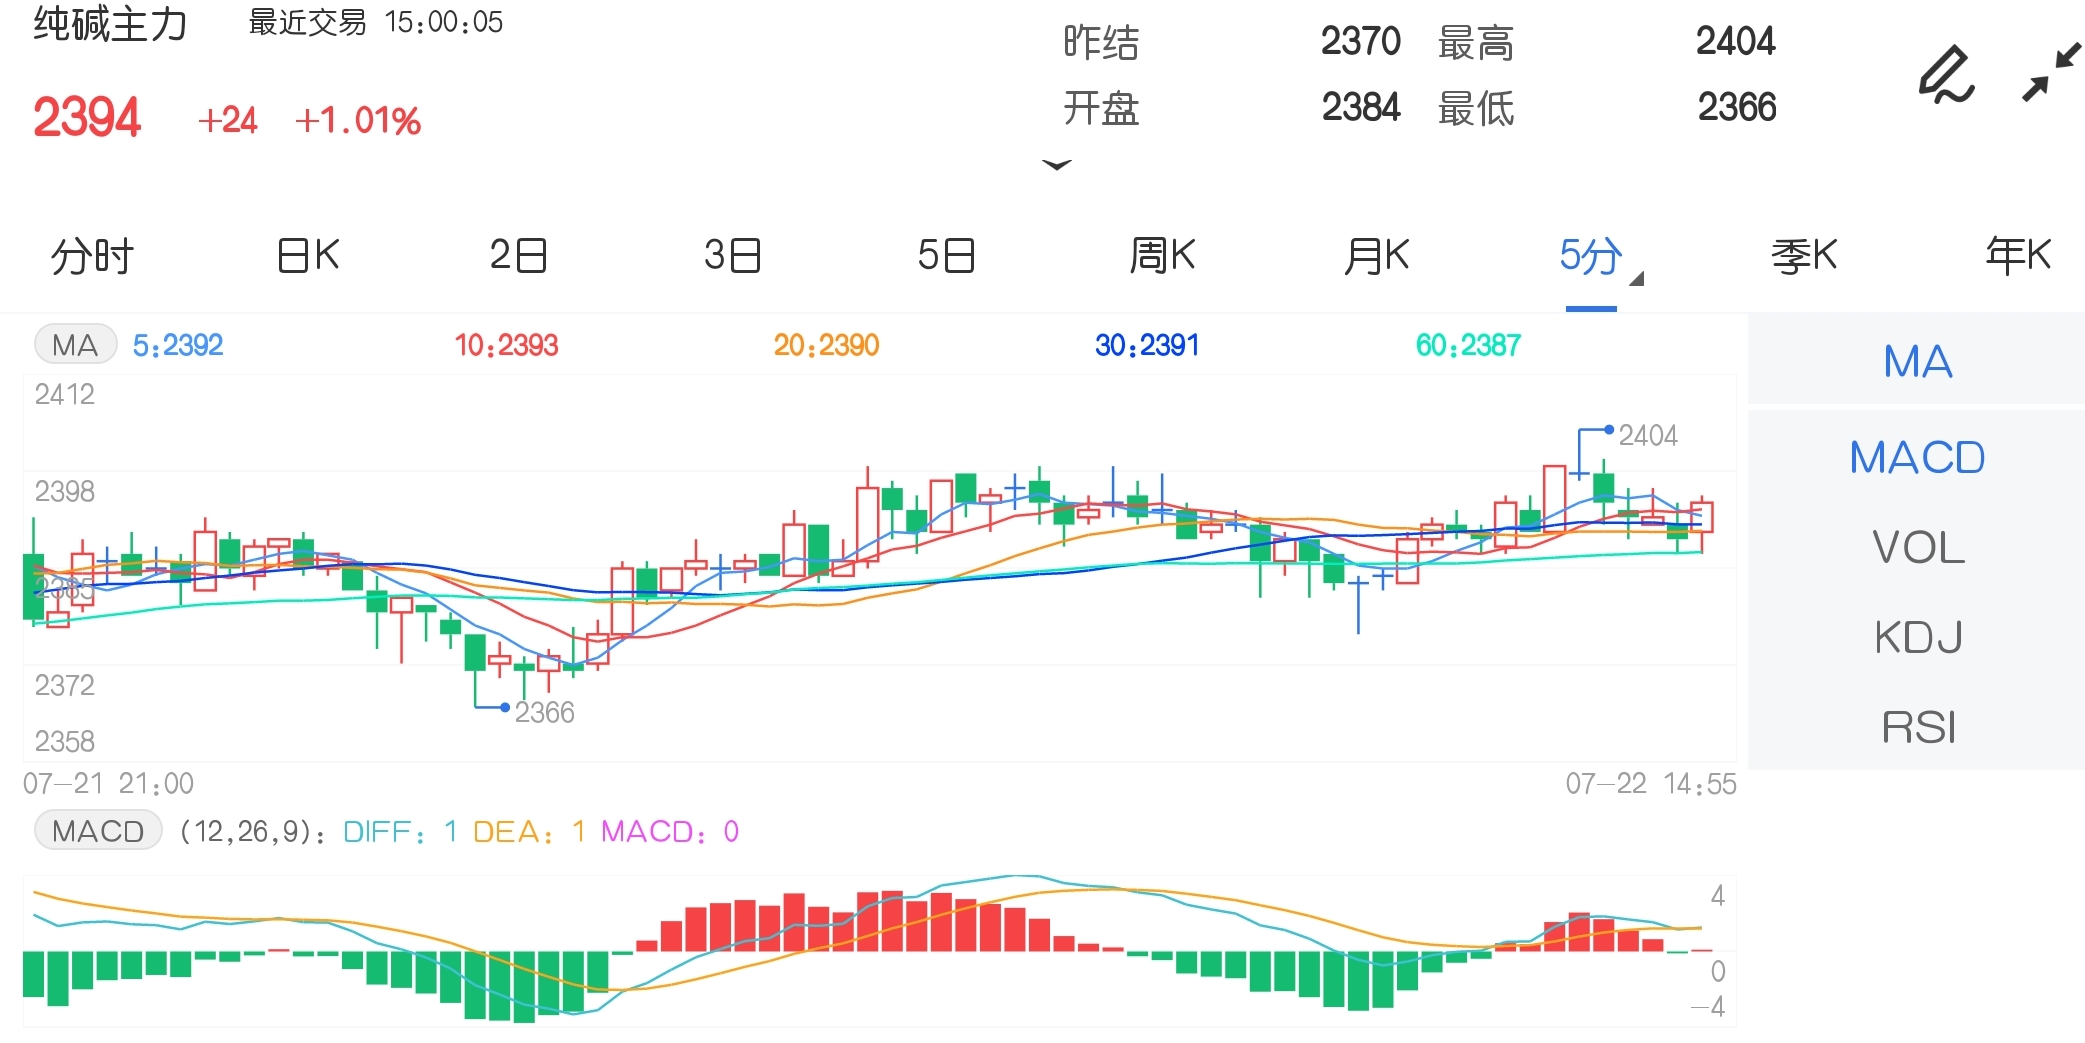Select RSI indicator in side panel
Image resolution: width=2085 pixels, height=1043 pixels.
pyautogui.click(x=1917, y=727)
